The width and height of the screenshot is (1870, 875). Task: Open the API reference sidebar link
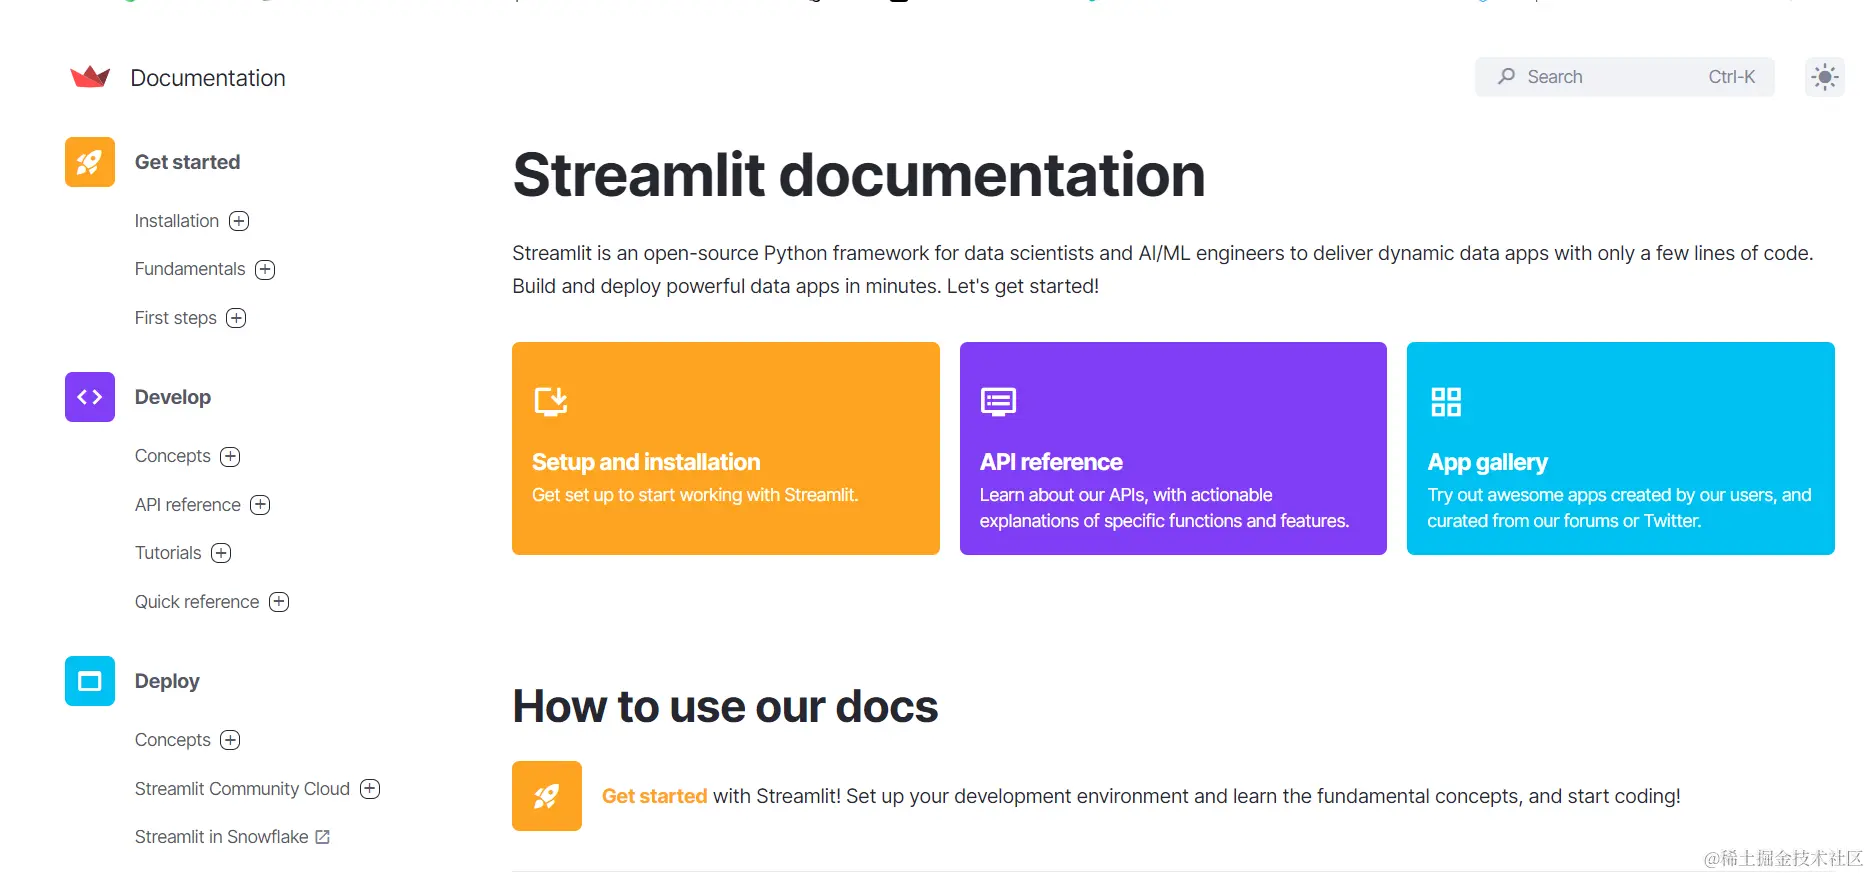click(188, 505)
